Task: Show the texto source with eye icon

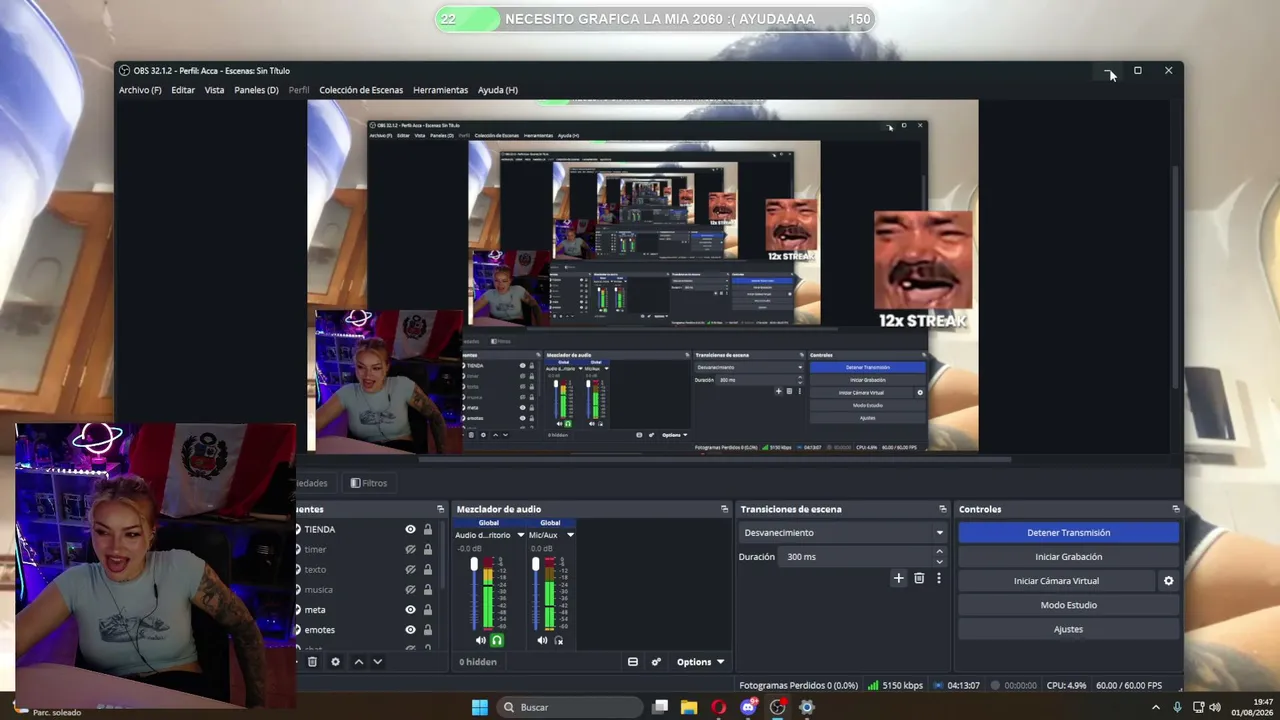Action: 410,569
